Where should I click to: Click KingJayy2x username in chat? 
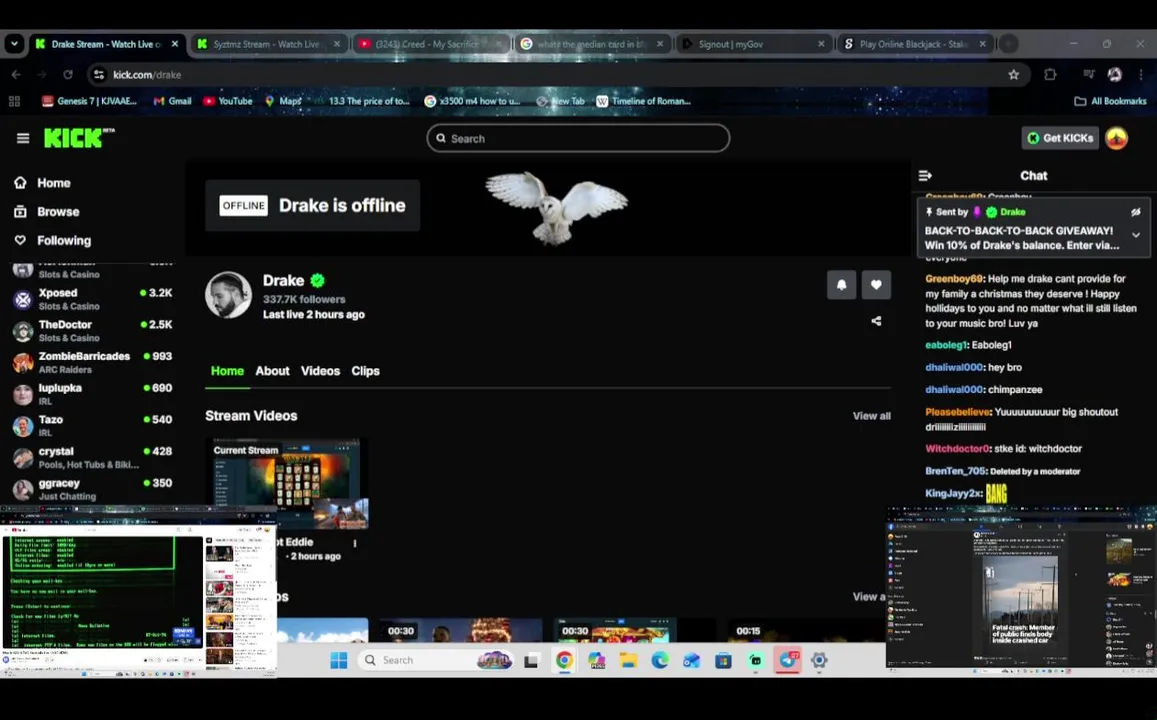pyautogui.click(x=953, y=493)
